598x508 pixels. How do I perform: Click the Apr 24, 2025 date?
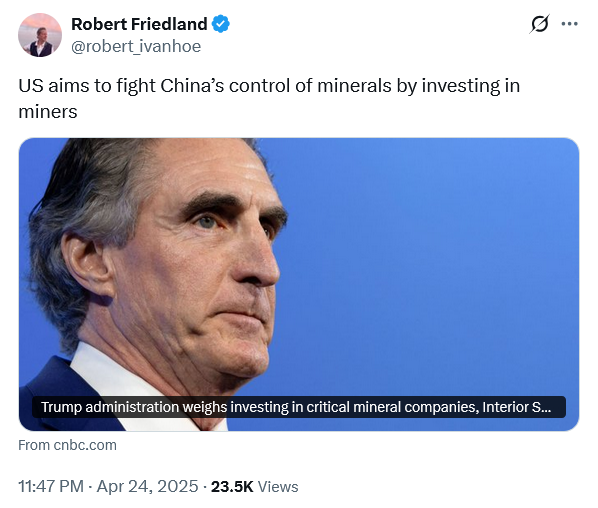[x=148, y=486]
